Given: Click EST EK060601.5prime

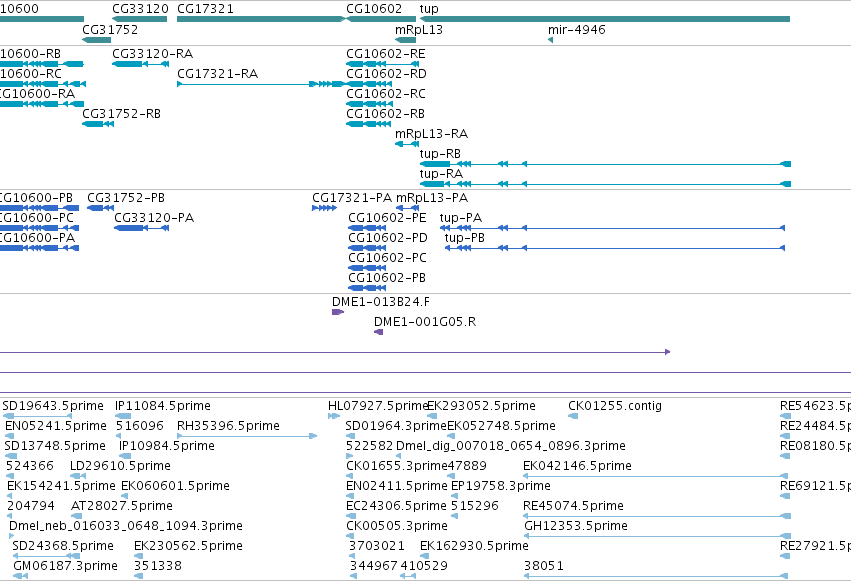Looking at the screenshot, I should [175, 487].
